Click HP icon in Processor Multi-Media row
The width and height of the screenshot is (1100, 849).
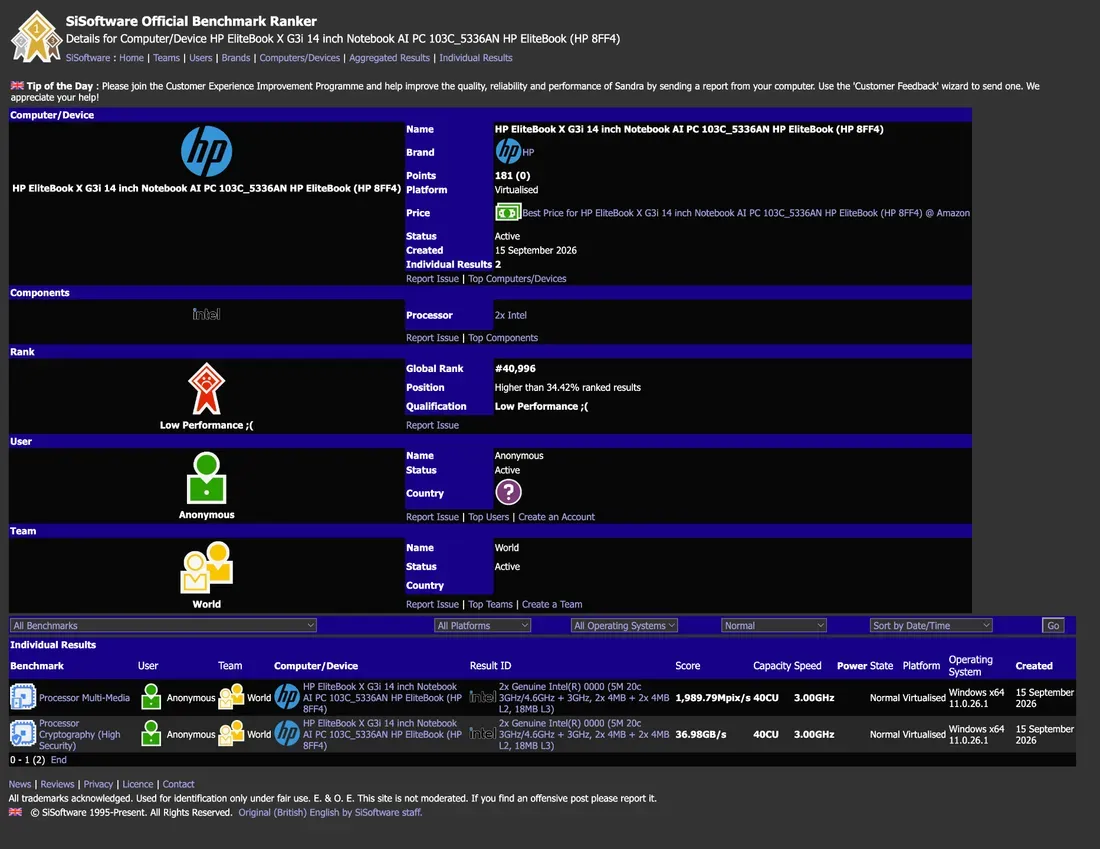click(287, 697)
